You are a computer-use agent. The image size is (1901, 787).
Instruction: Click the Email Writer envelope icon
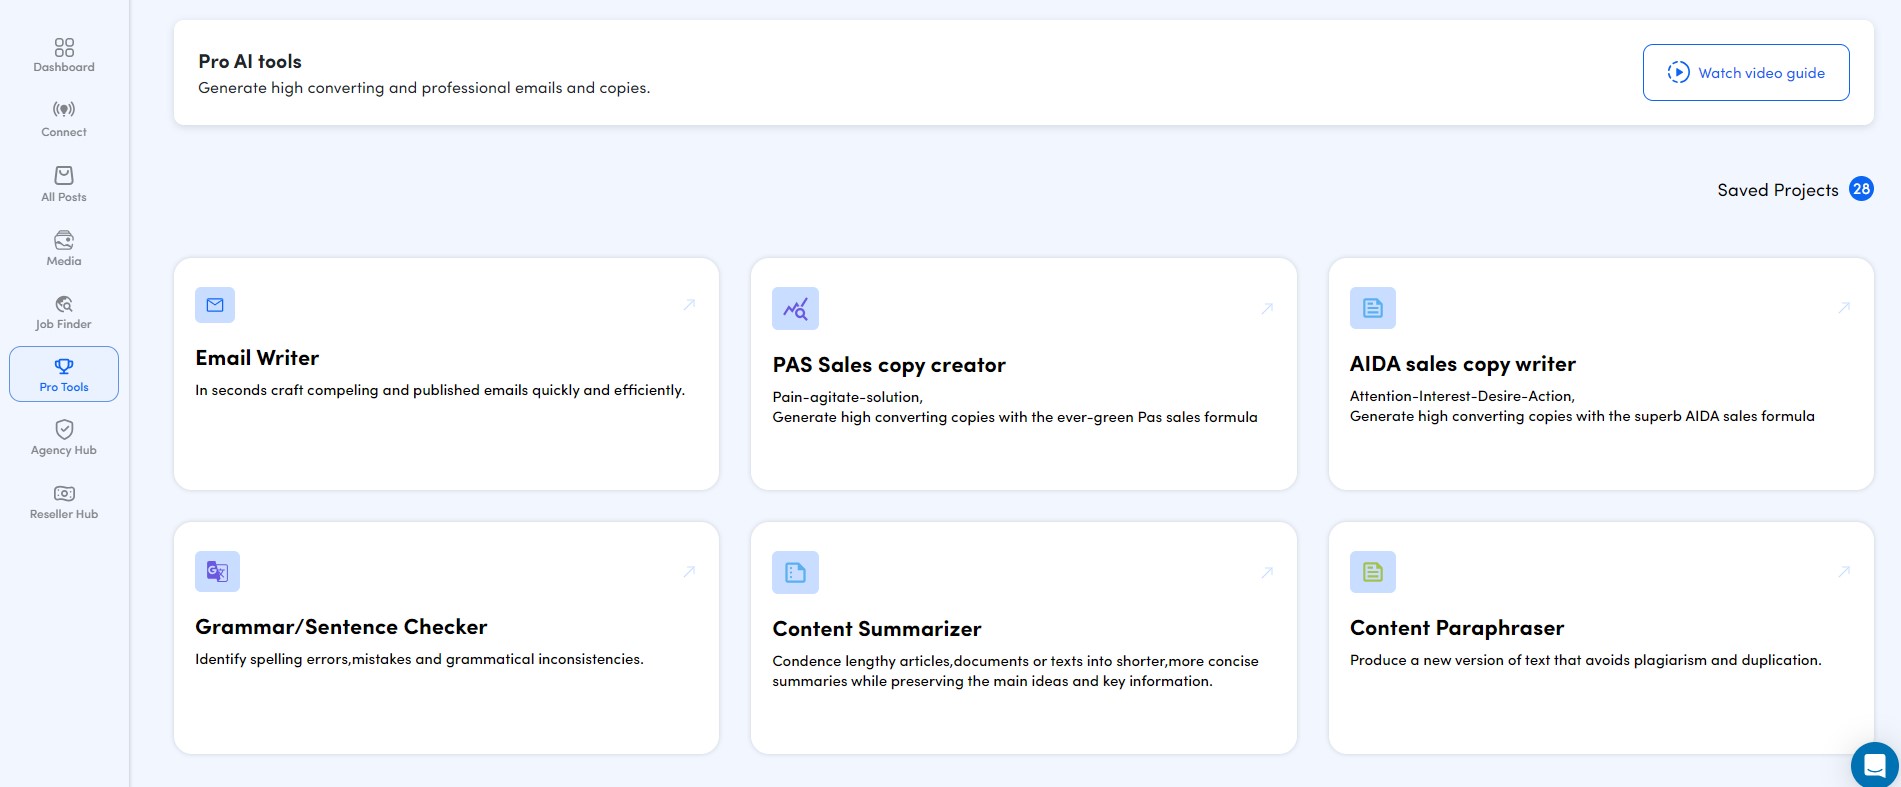point(215,305)
